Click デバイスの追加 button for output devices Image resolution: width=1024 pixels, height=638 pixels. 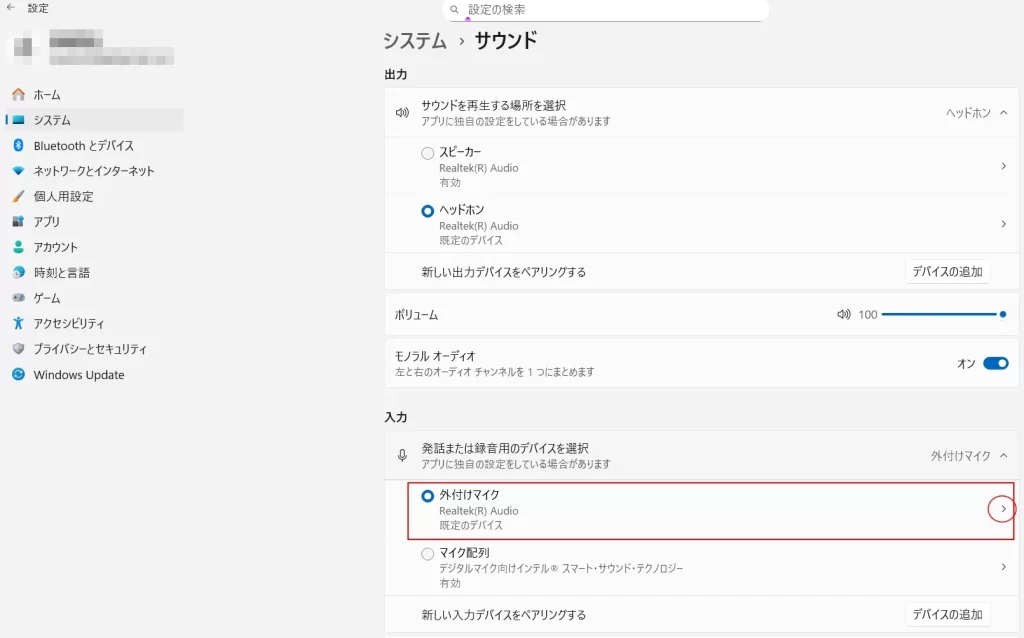coord(948,272)
